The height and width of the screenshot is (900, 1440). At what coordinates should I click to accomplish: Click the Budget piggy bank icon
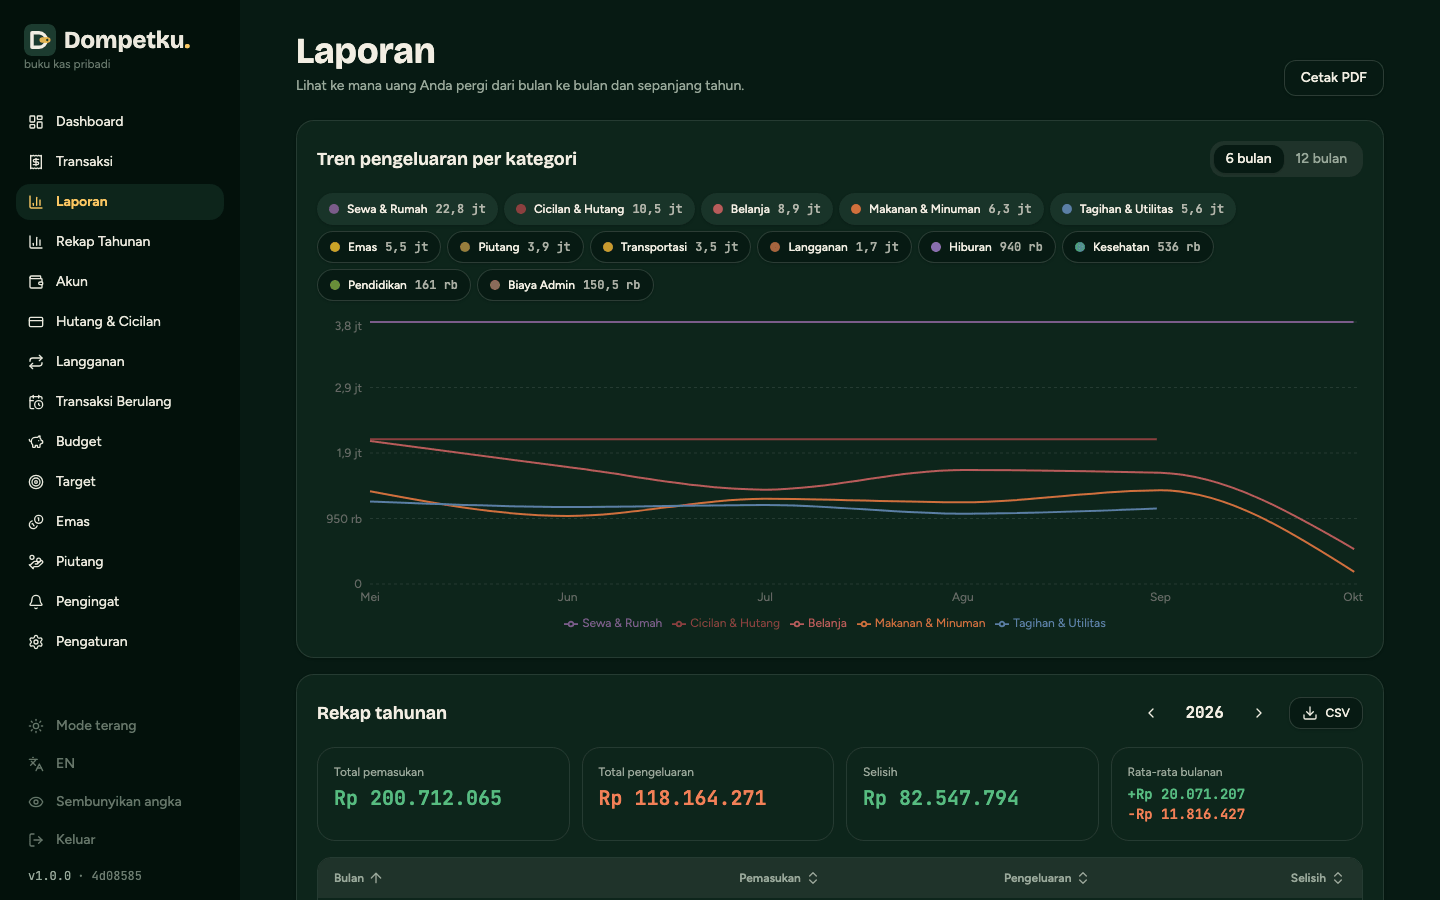tap(36, 442)
